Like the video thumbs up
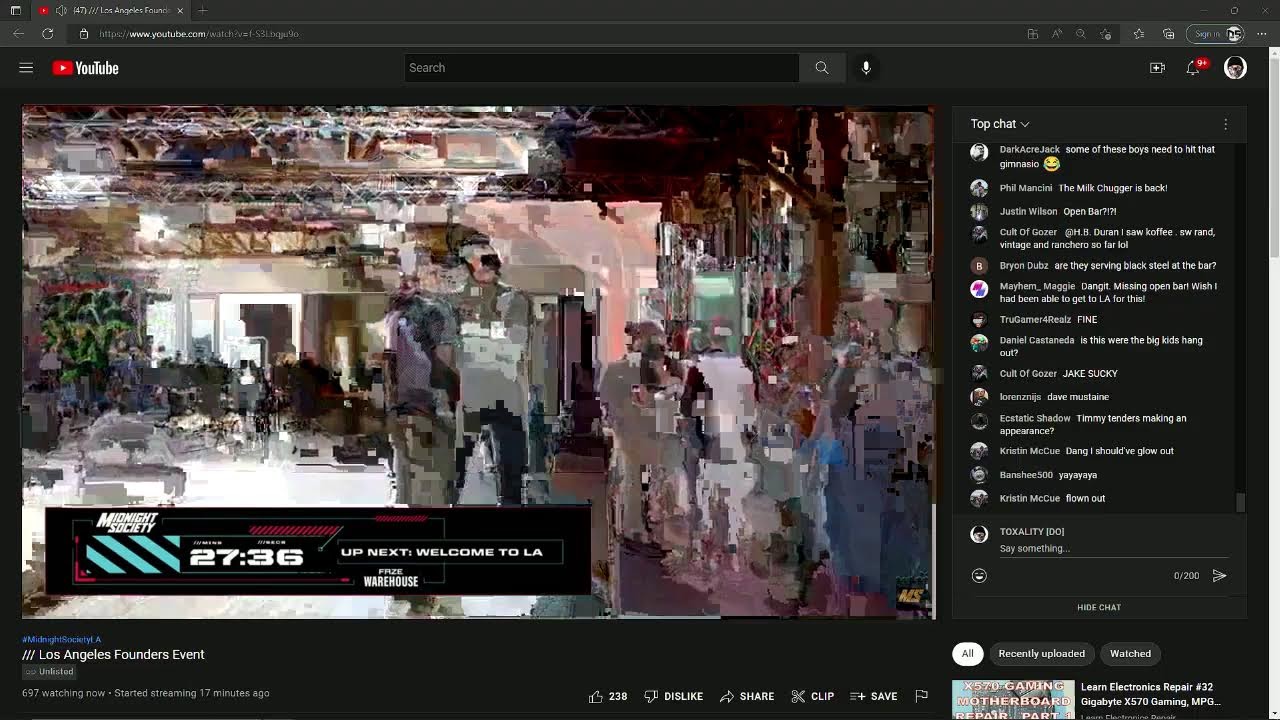 tap(596, 696)
